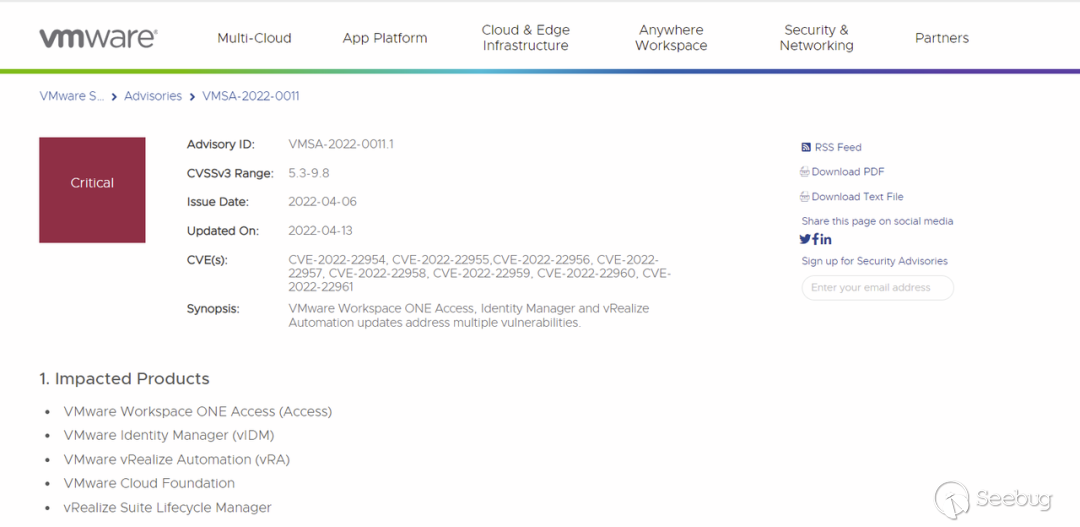Share page on LinkedIn
1080x527 pixels.
tap(826, 240)
